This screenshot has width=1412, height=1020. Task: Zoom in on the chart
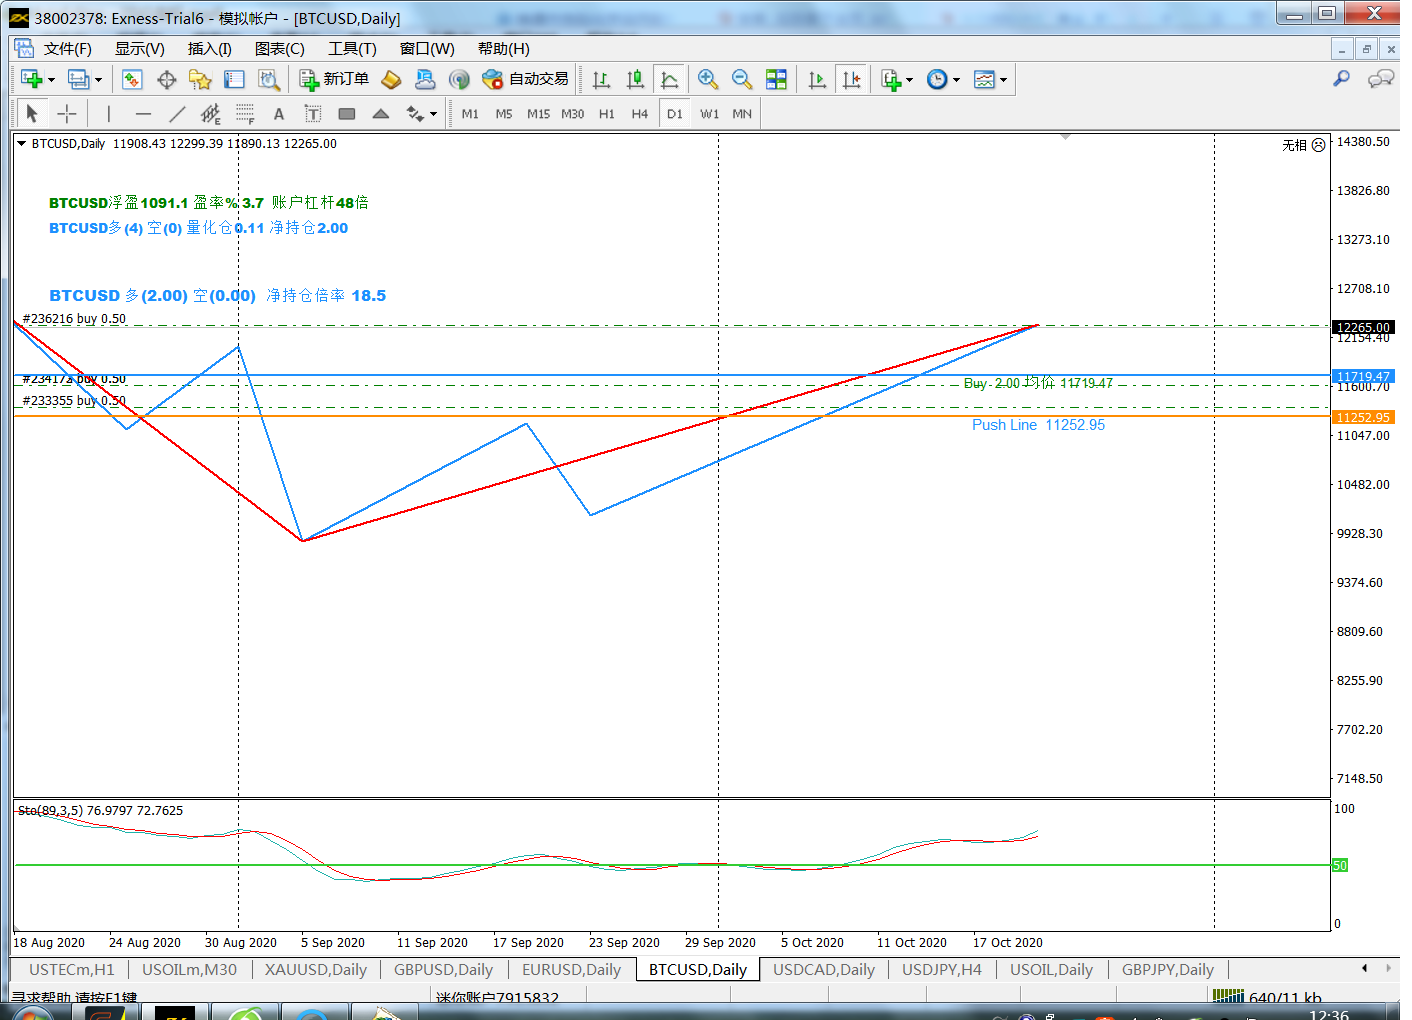(x=708, y=79)
